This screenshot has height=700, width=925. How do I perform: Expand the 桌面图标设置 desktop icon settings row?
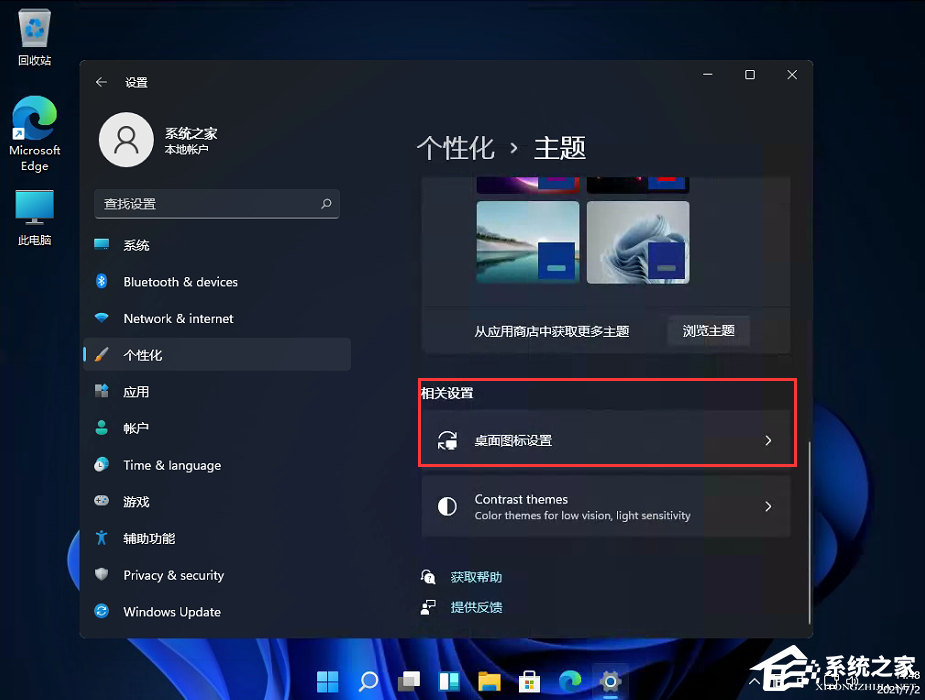click(x=607, y=440)
